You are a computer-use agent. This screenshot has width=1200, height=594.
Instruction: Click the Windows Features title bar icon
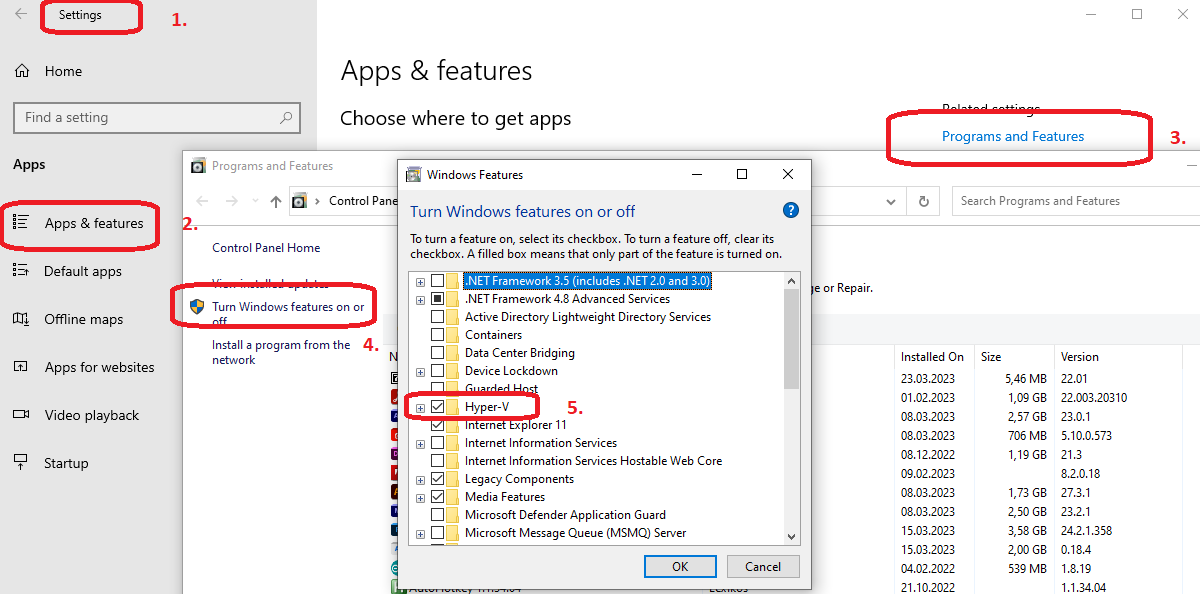[x=413, y=175]
